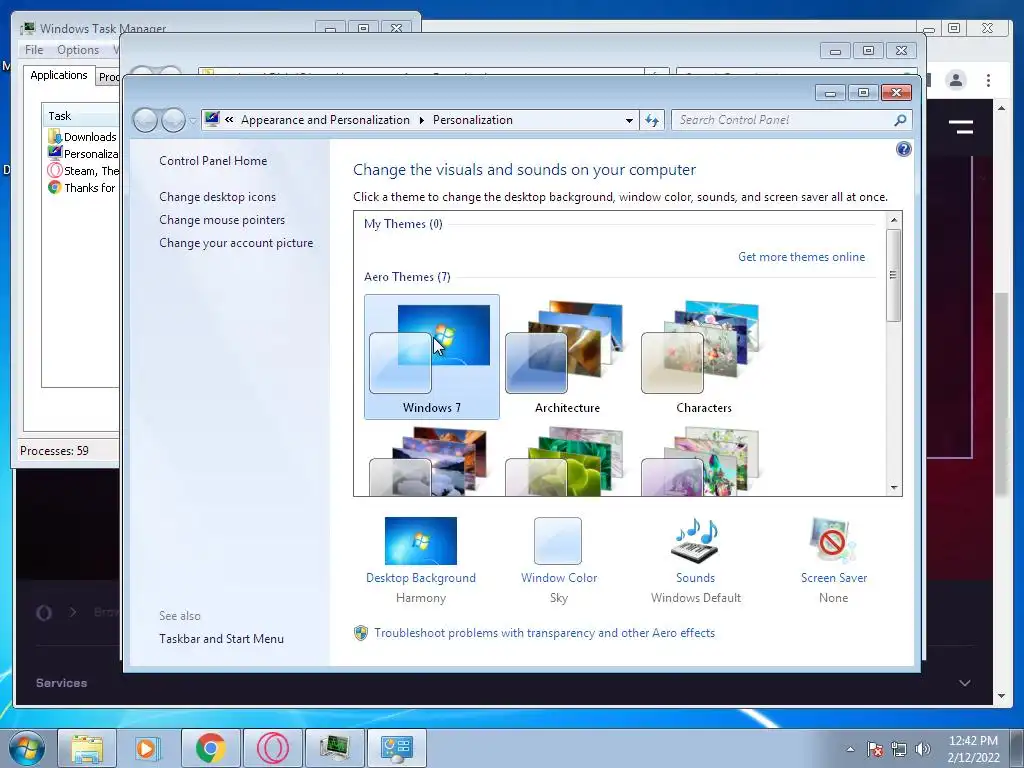Open Options menu in Task Manager
The width and height of the screenshot is (1024, 768).
click(78, 50)
